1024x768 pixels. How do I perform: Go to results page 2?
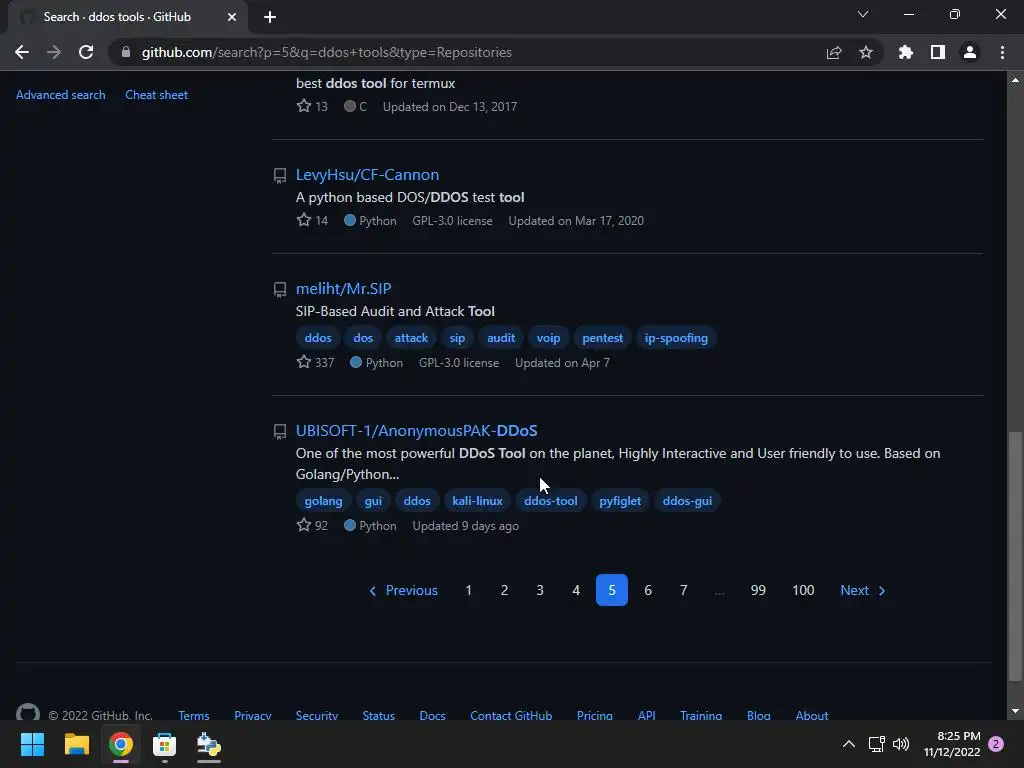[504, 590]
